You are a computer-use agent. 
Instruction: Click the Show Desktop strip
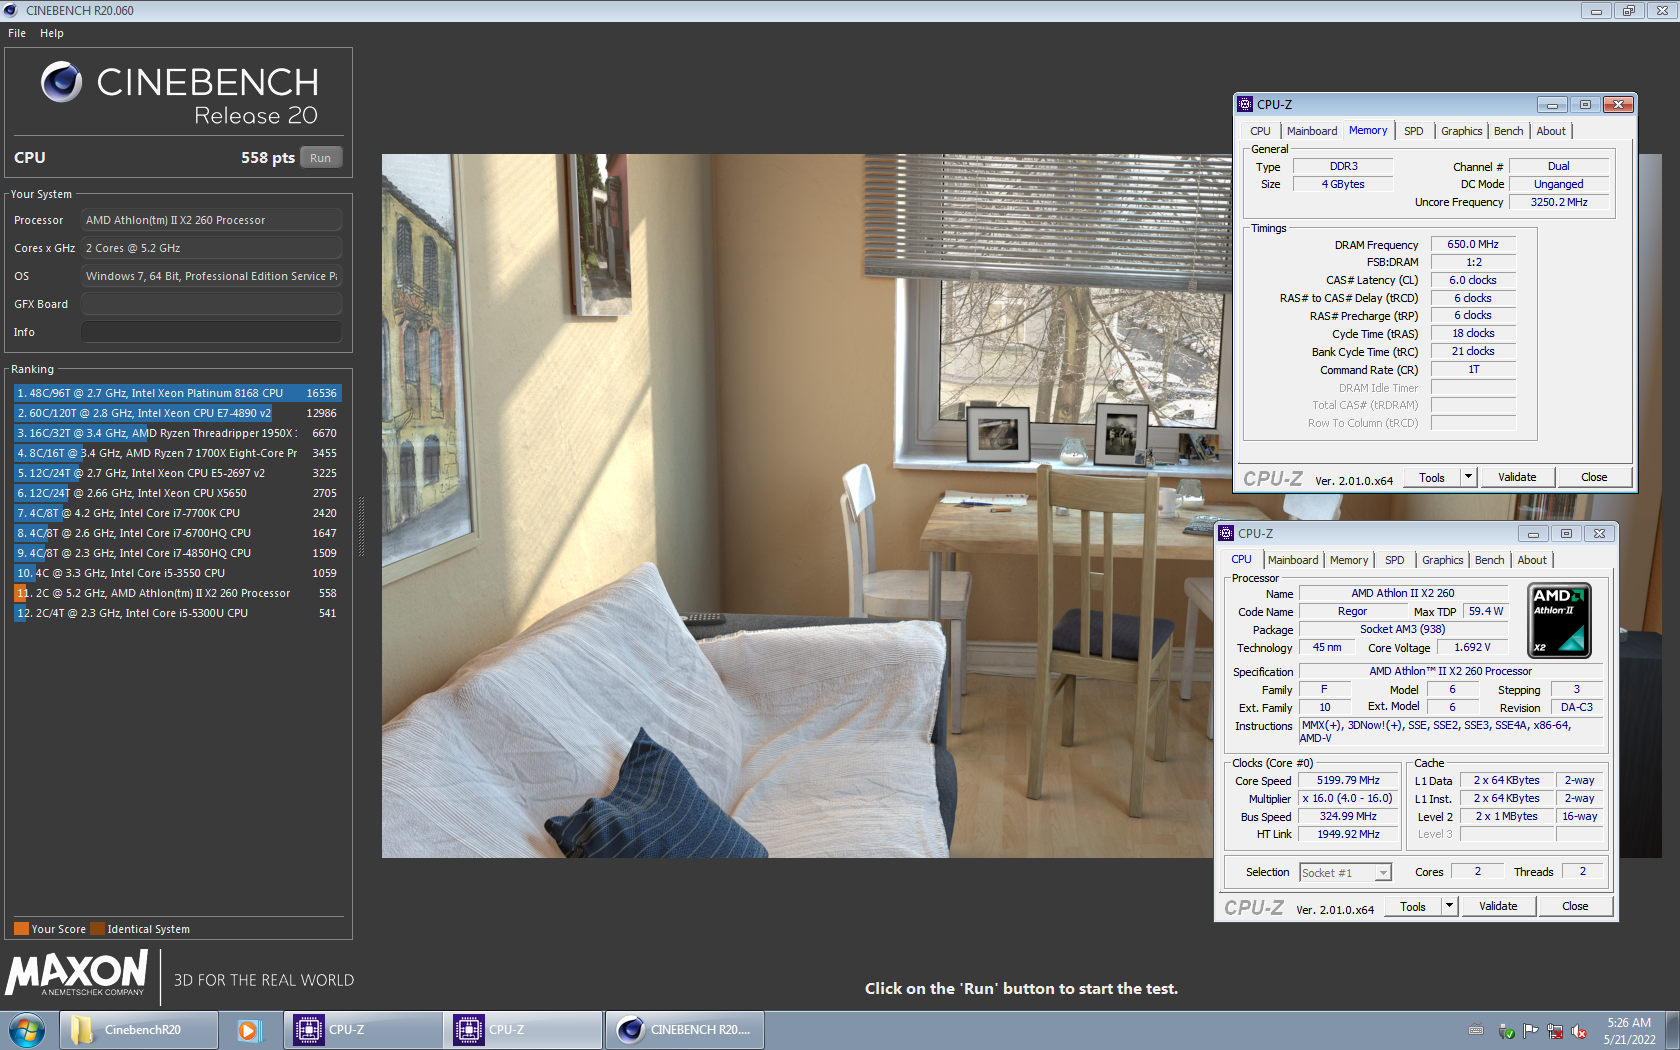point(1673,1030)
